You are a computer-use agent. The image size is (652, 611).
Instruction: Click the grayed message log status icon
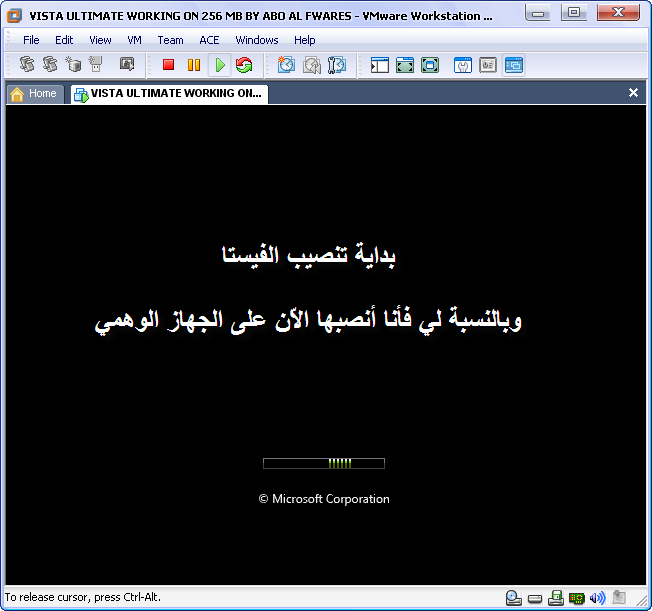619,598
